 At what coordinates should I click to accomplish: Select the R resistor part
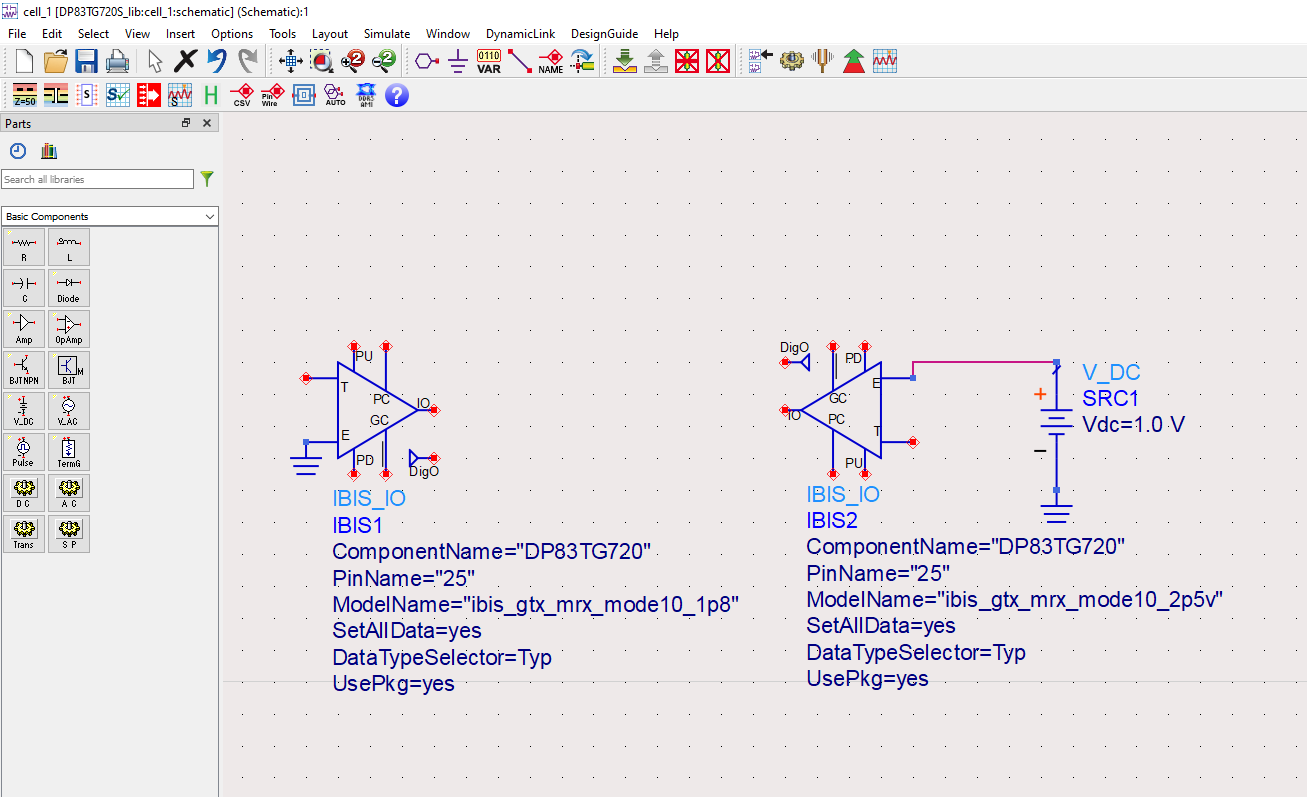coord(24,247)
